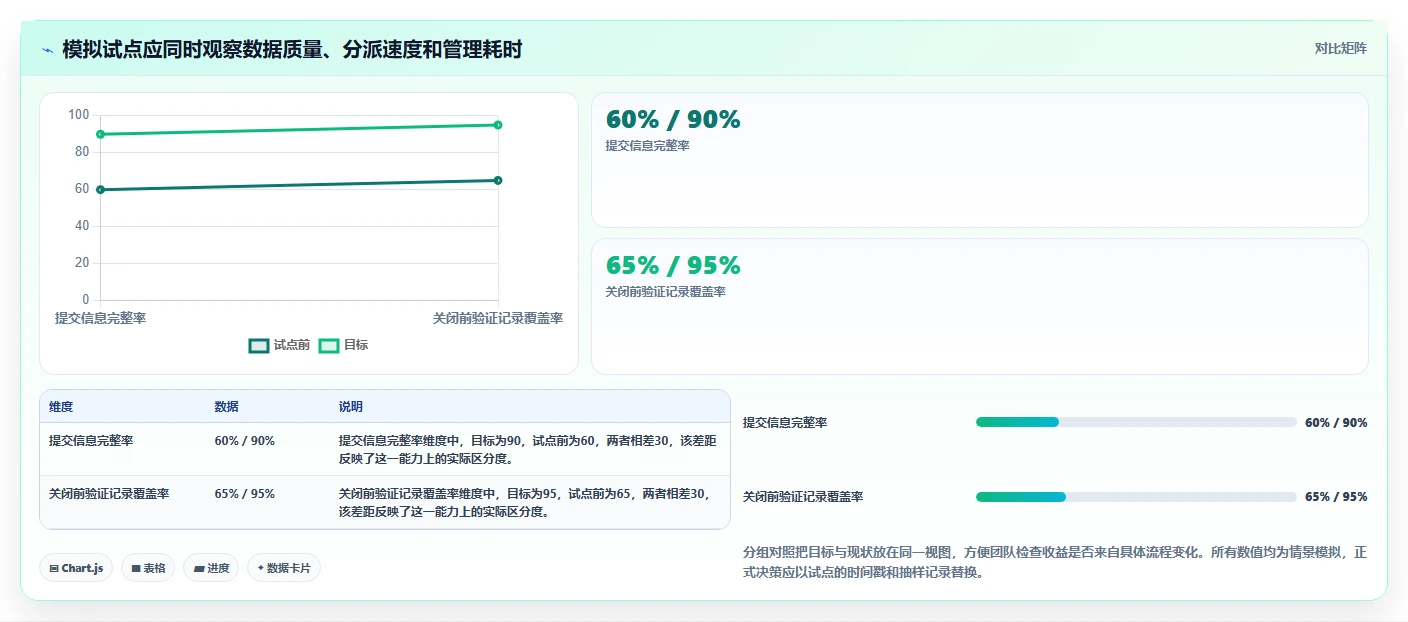
Task: Click table data cell 60% / 90%
Action: [x=244, y=440]
